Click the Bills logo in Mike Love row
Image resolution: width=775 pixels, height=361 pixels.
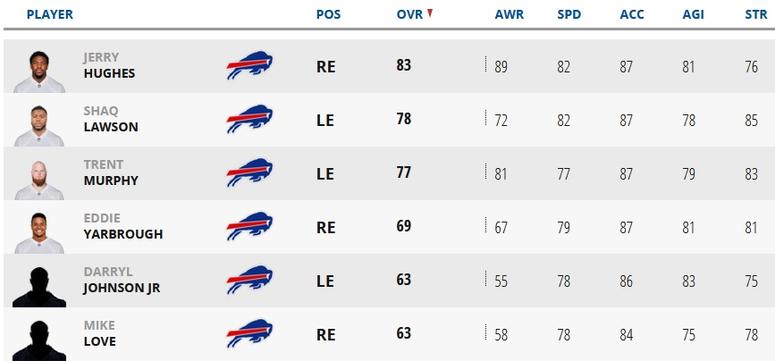click(250, 334)
